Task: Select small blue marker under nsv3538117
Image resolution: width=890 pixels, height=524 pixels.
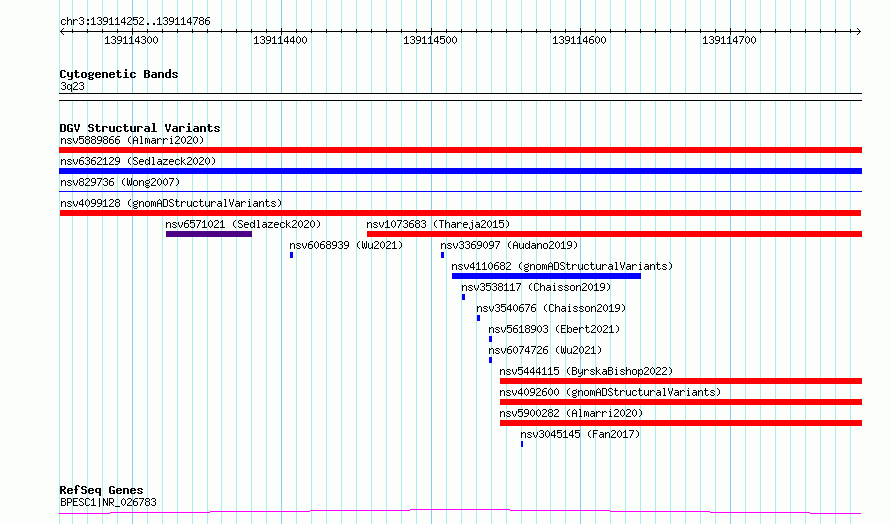Action: [x=464, y=297]
